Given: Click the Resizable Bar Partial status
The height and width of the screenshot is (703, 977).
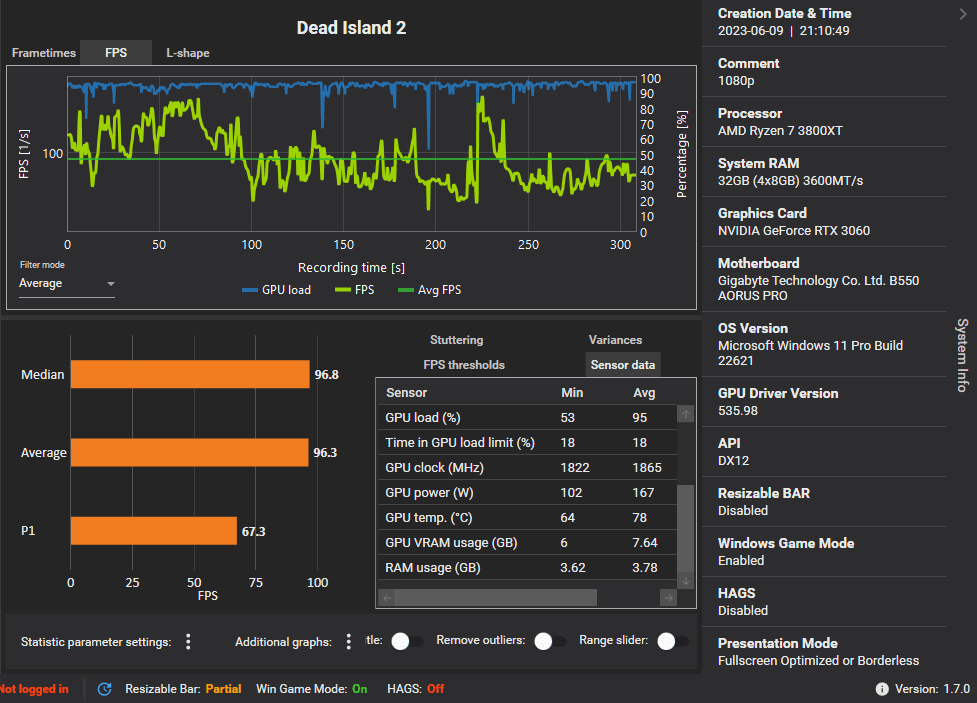Looking at the screenshot, I should tap(223, 689).
